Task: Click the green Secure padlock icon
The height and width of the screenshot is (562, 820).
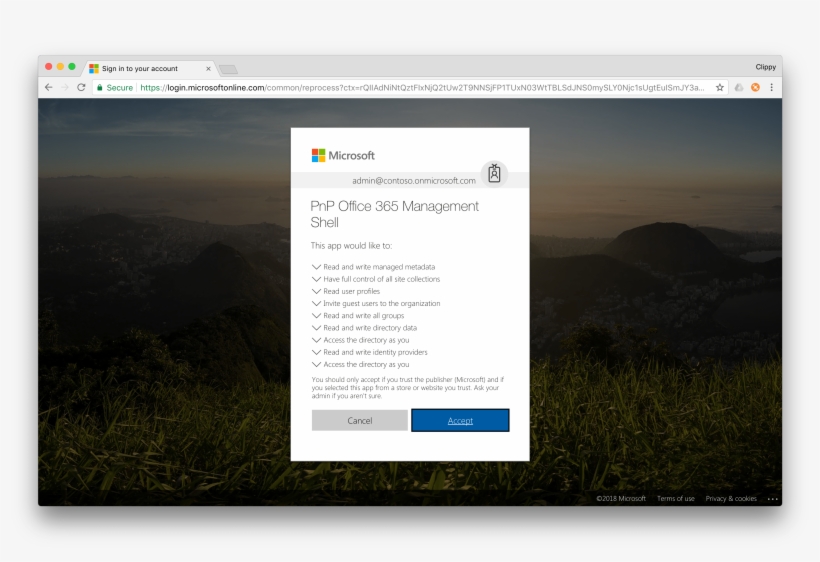Action: click(100, 87)
